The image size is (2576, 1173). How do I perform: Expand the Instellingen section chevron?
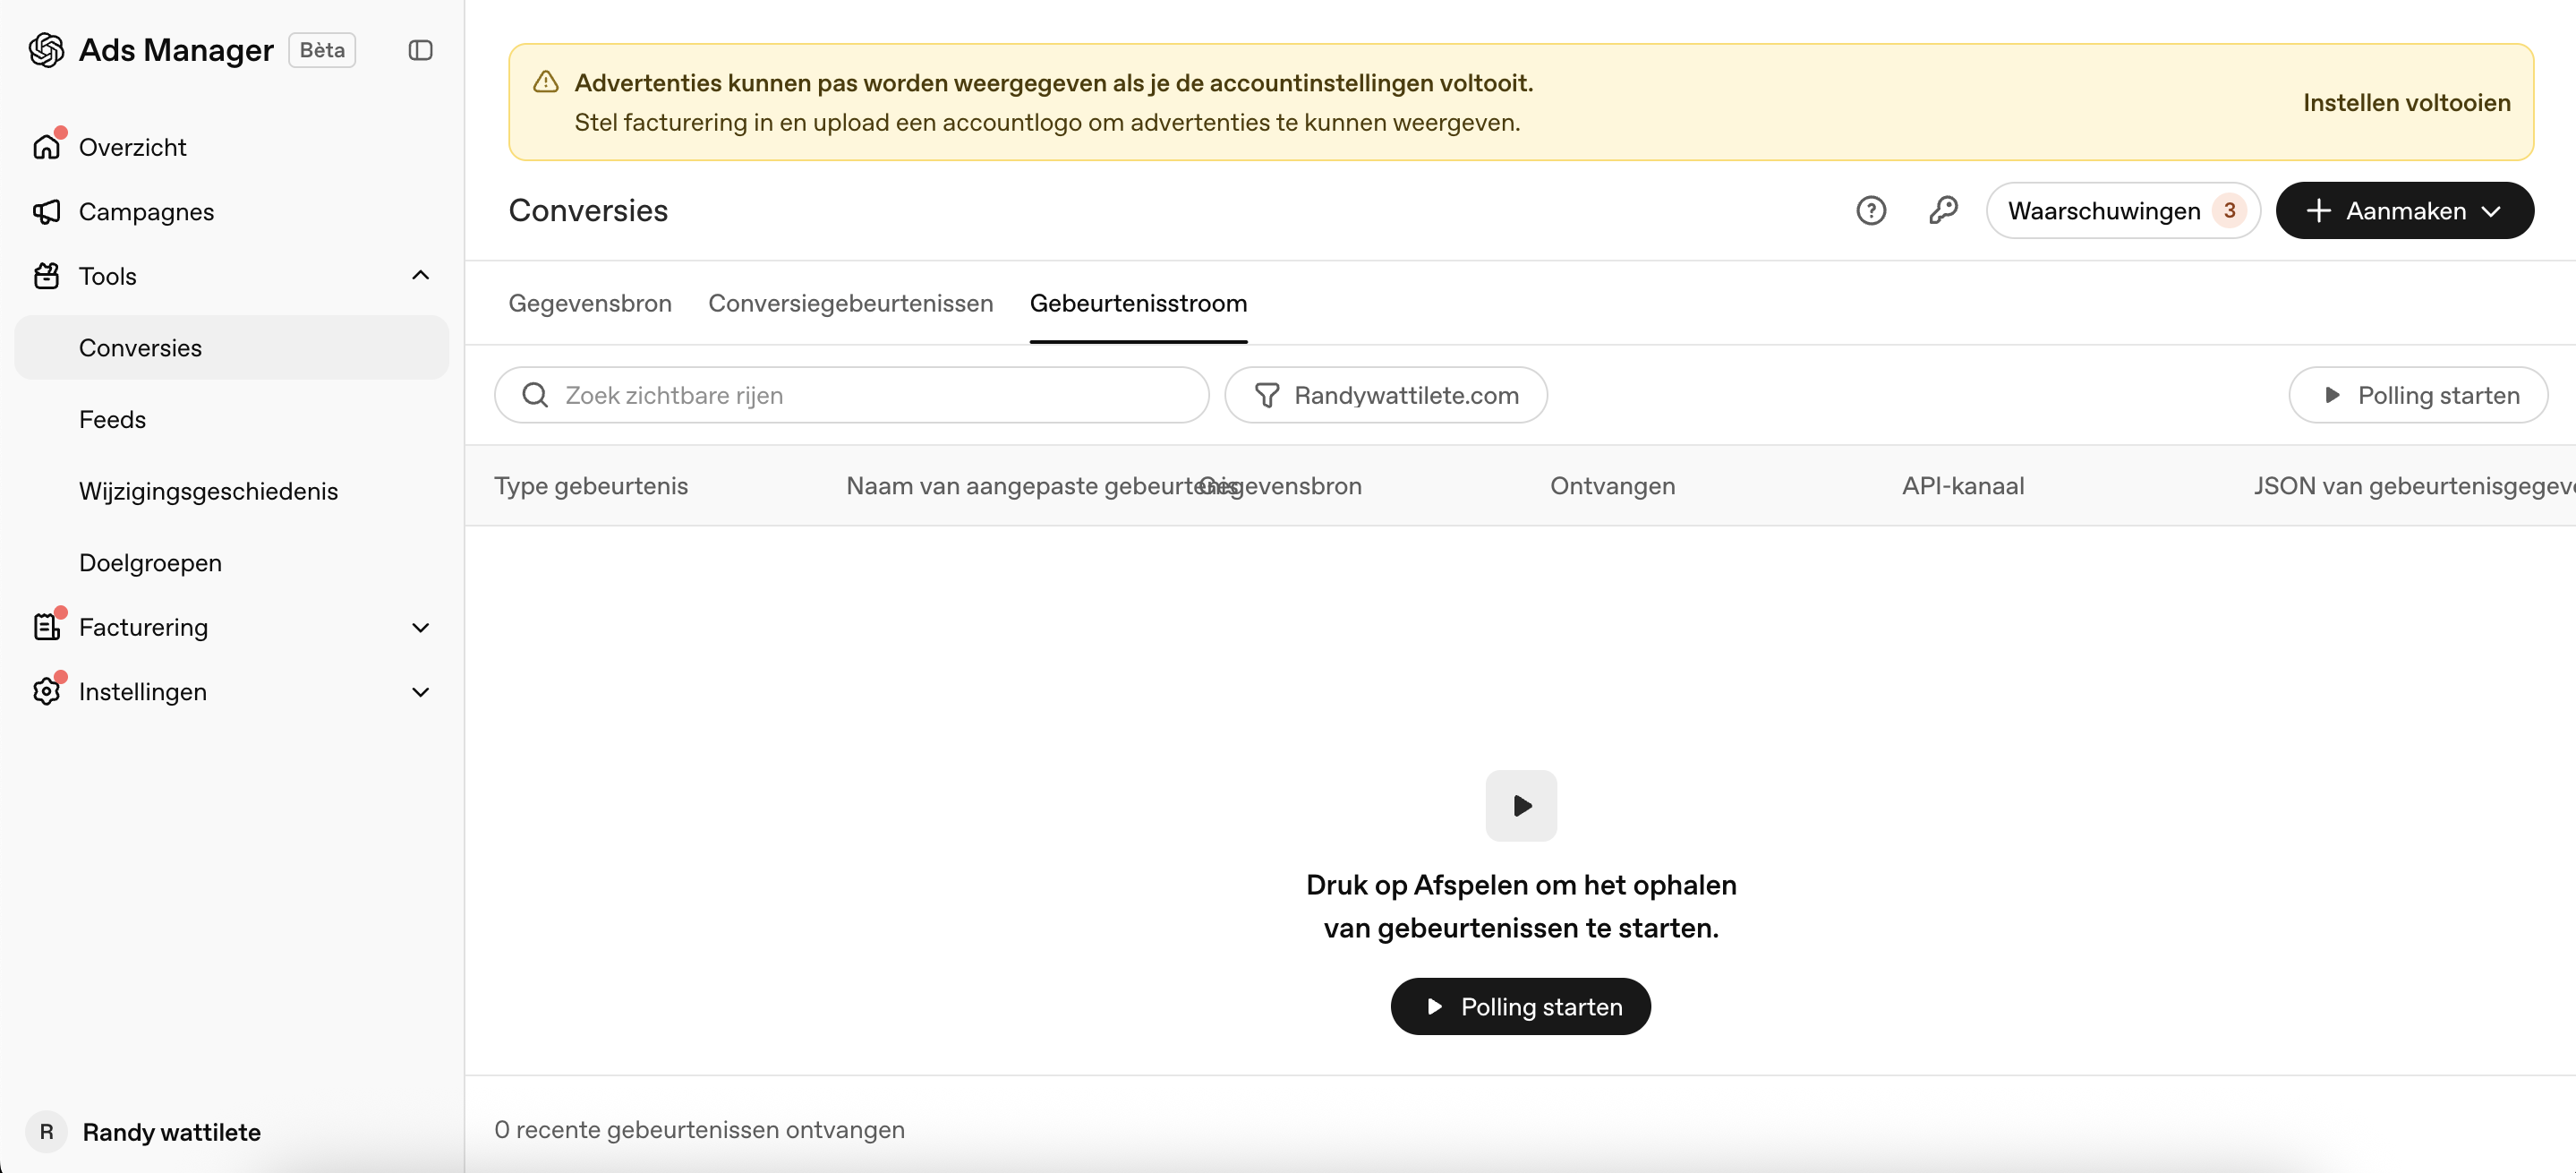[420, 692]
